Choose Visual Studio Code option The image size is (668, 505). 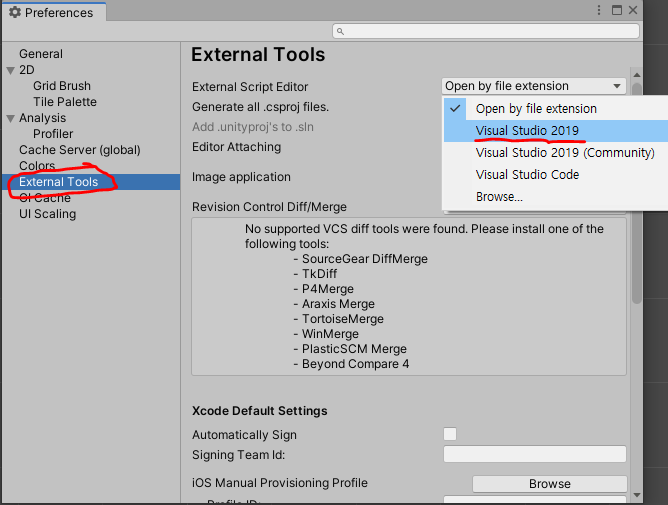point(556,175)
